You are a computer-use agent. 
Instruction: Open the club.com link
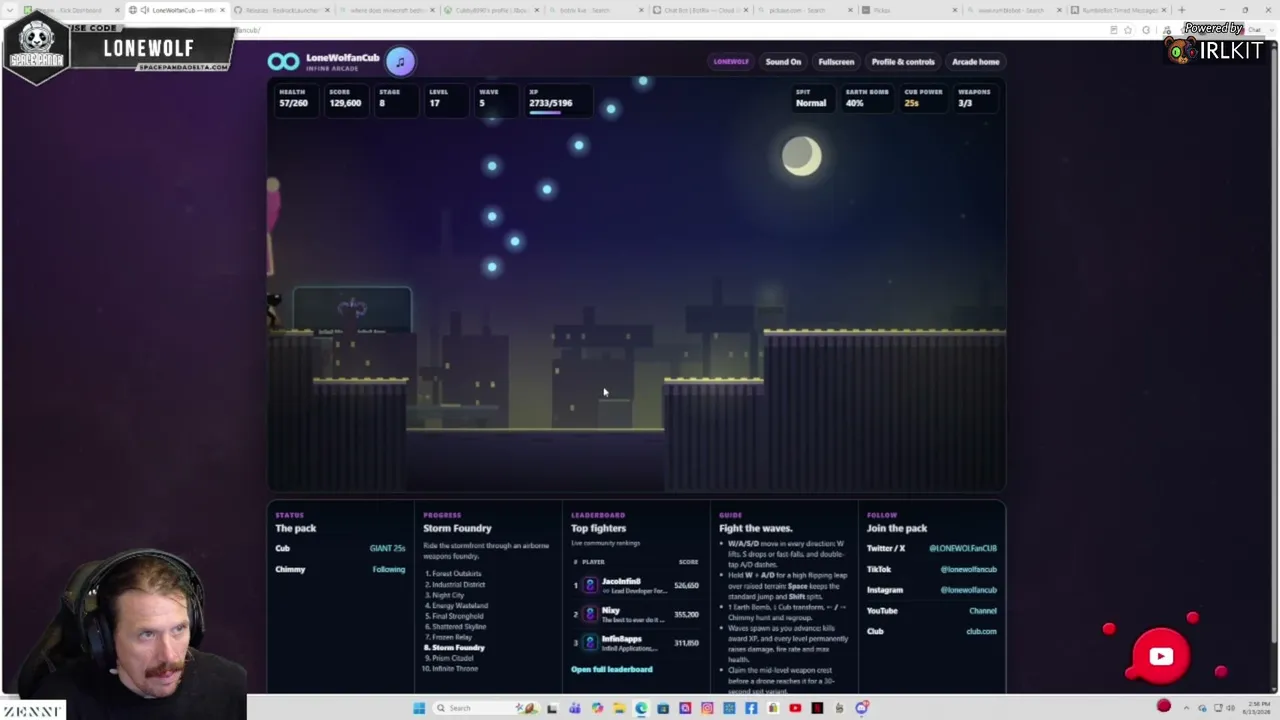click(x=981, y=631)
